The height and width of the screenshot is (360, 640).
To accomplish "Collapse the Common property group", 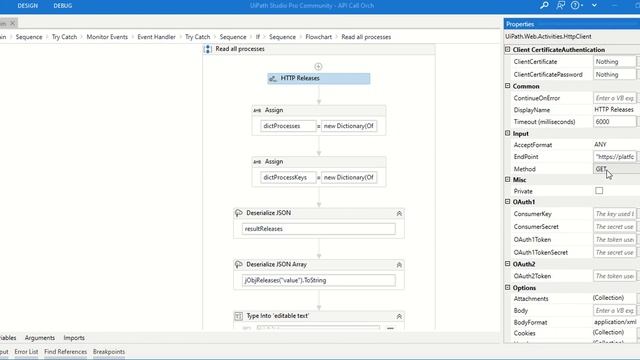I will (x=507, y=86).
